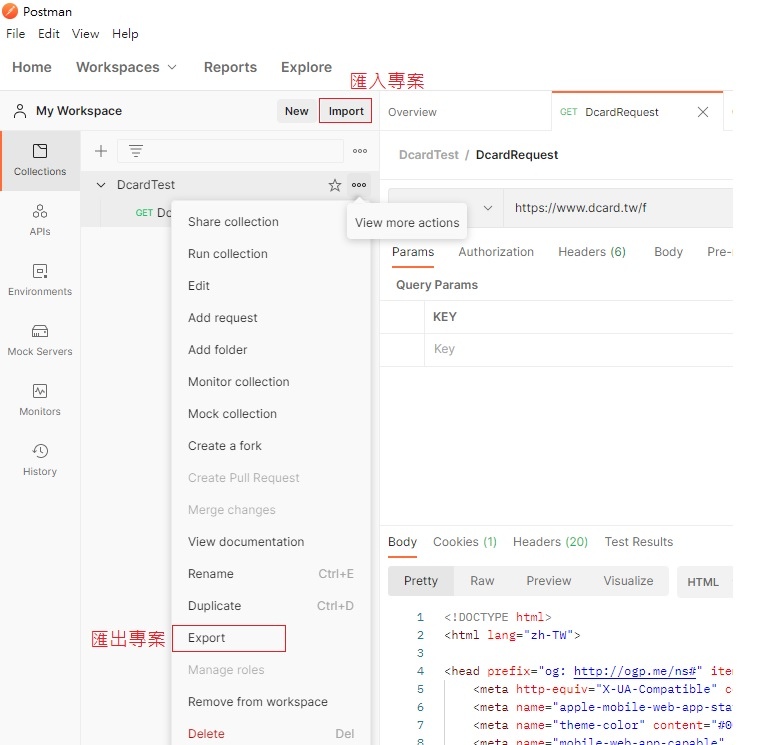Click the Key input in Query Params
Viewport: 761px width, 745px height.
pyautogui.click(x=578, y=349)
